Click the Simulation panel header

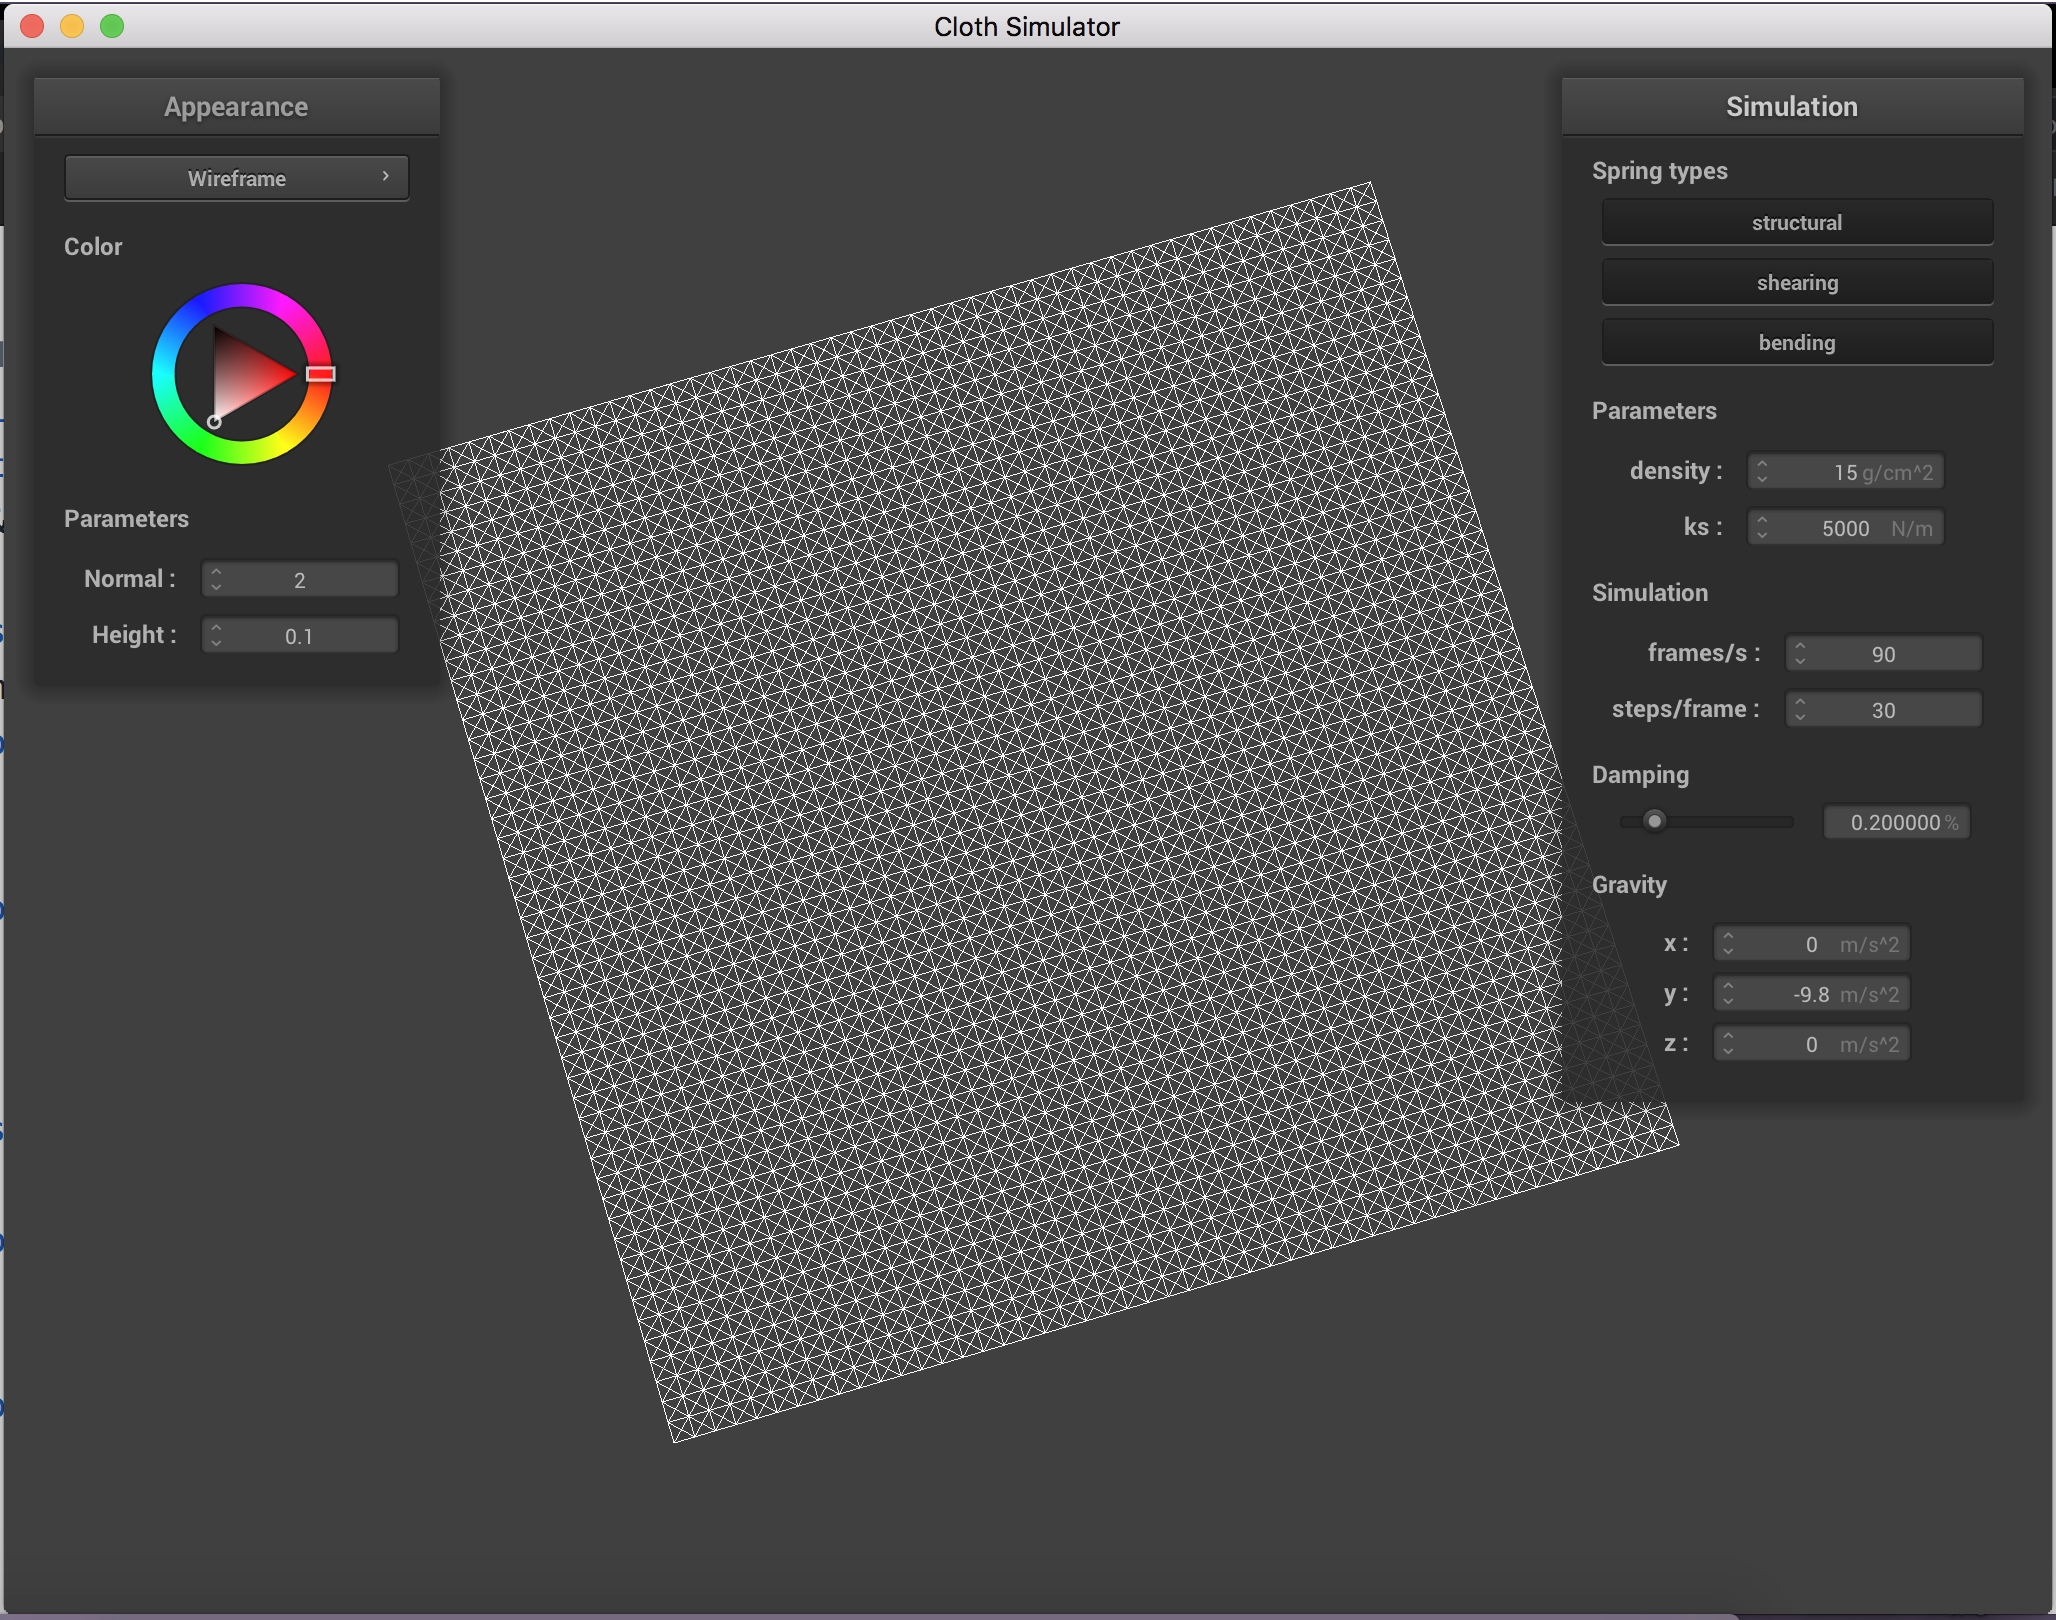click(x=1791, y=106)
